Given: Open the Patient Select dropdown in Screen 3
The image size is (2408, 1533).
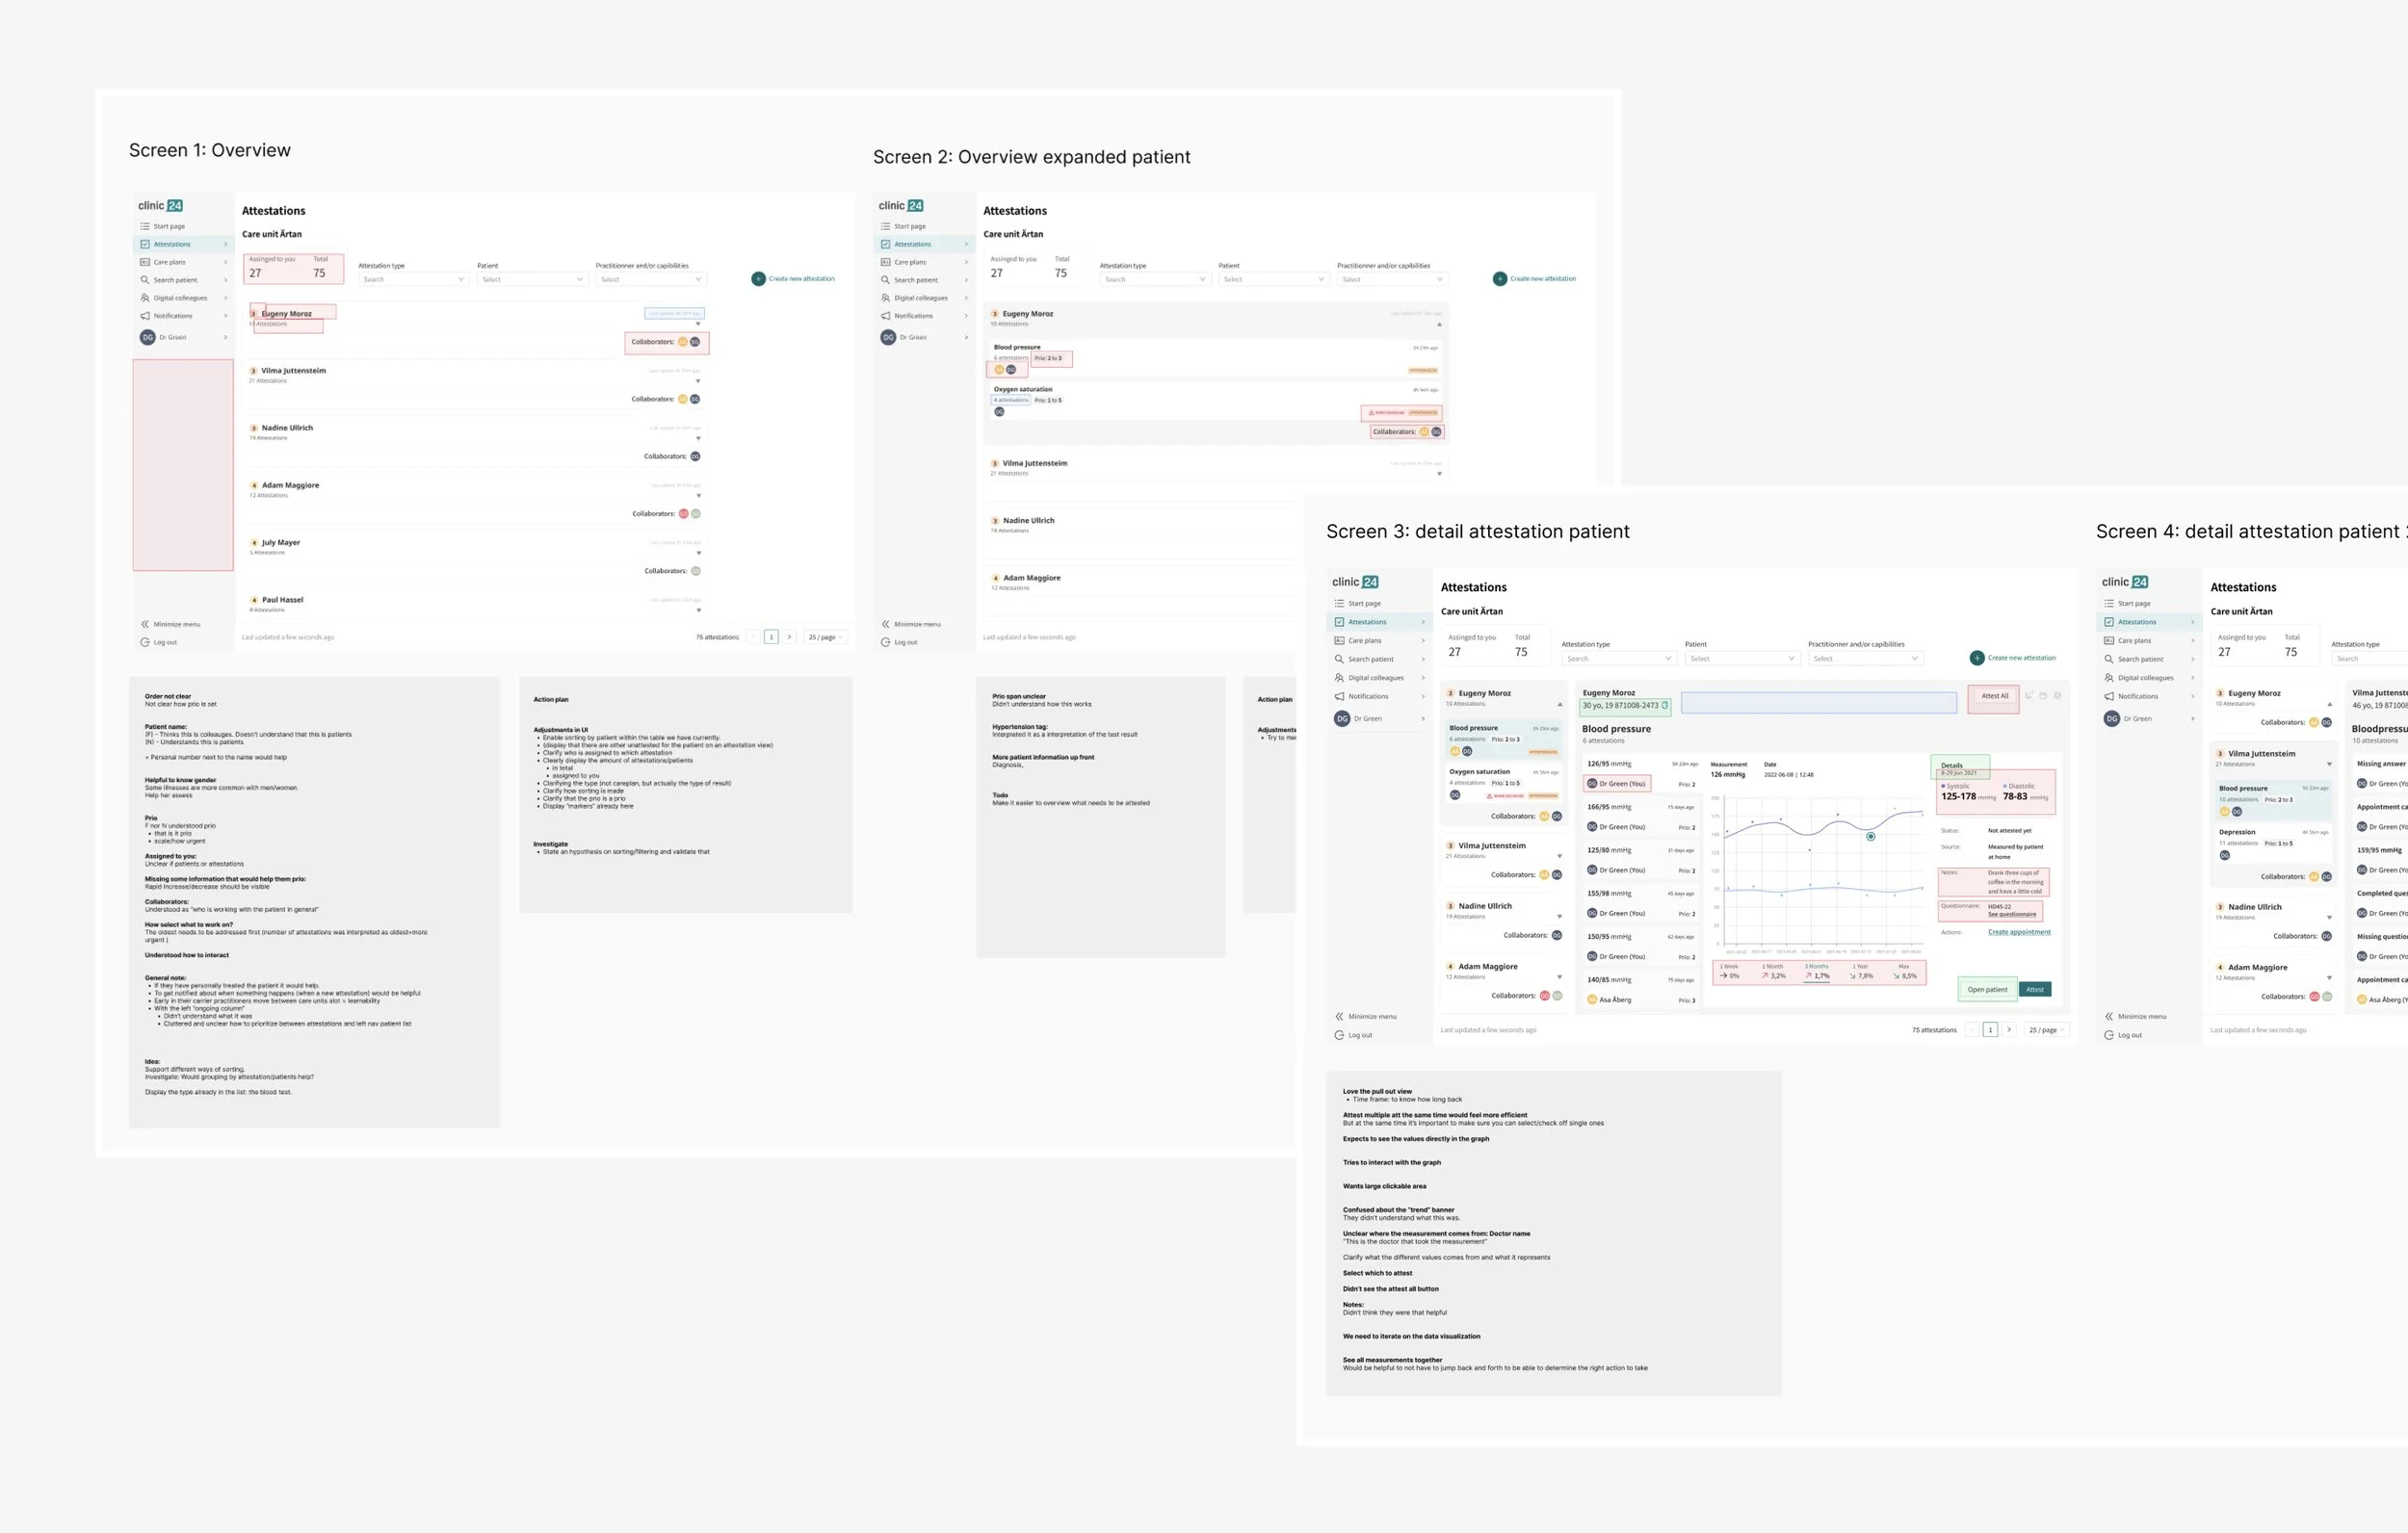Looking at the screenshot, I should pyautogui.click(x=1741, y=659).
